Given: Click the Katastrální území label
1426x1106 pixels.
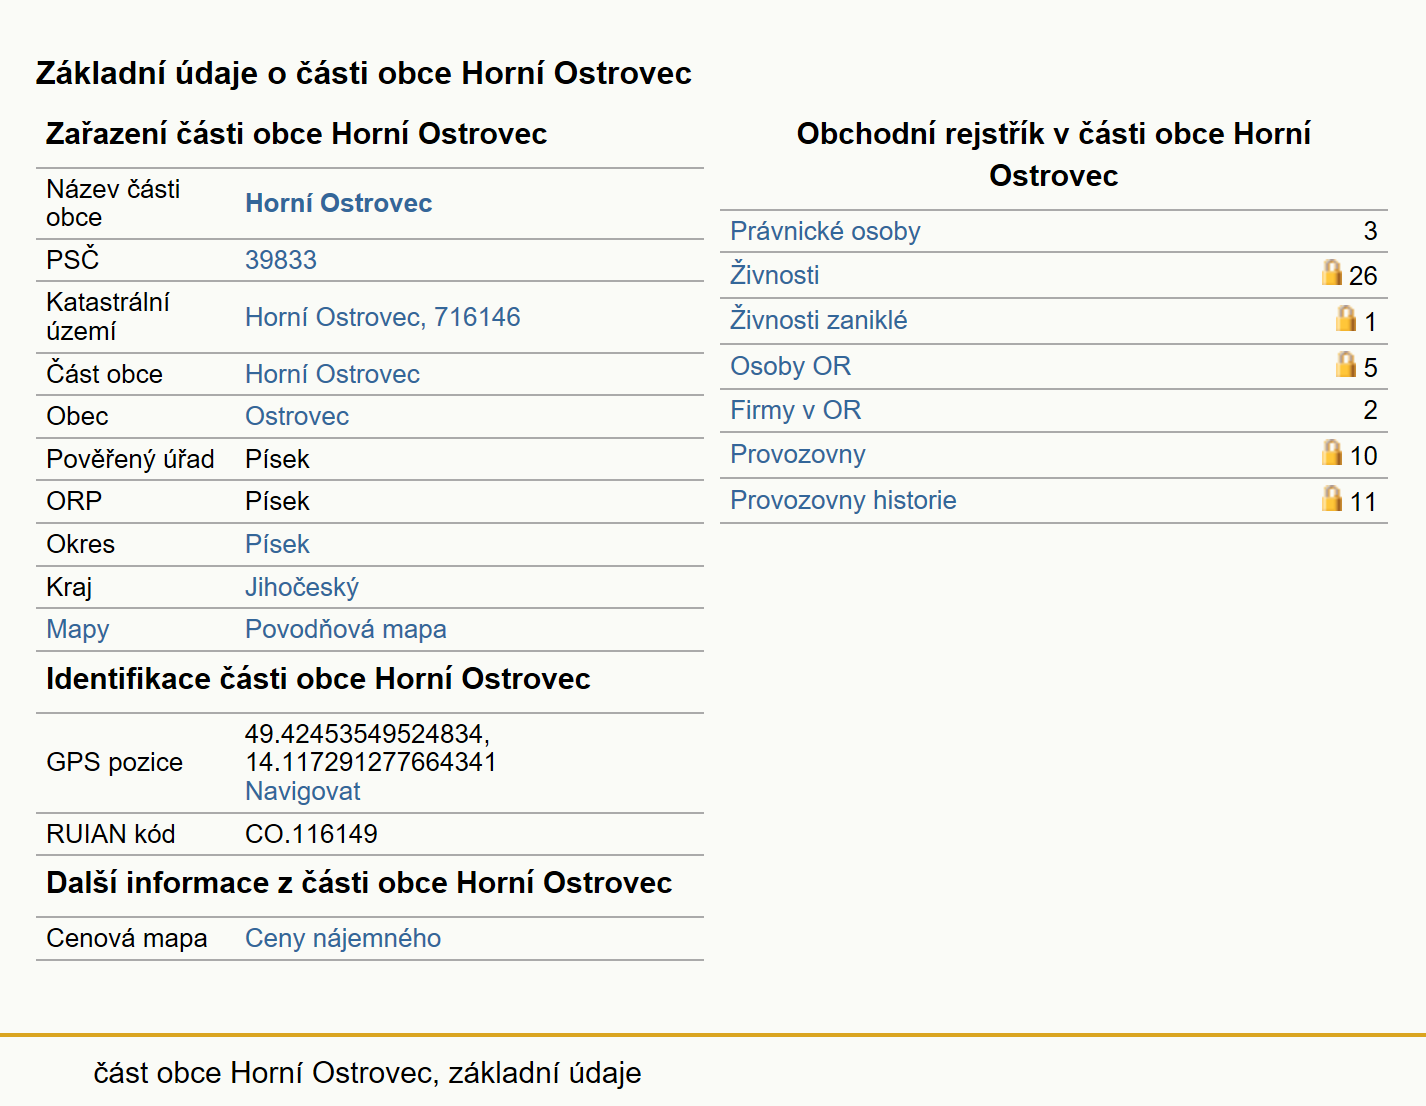Looking at the screenshot, I should [x=108, y=317].
